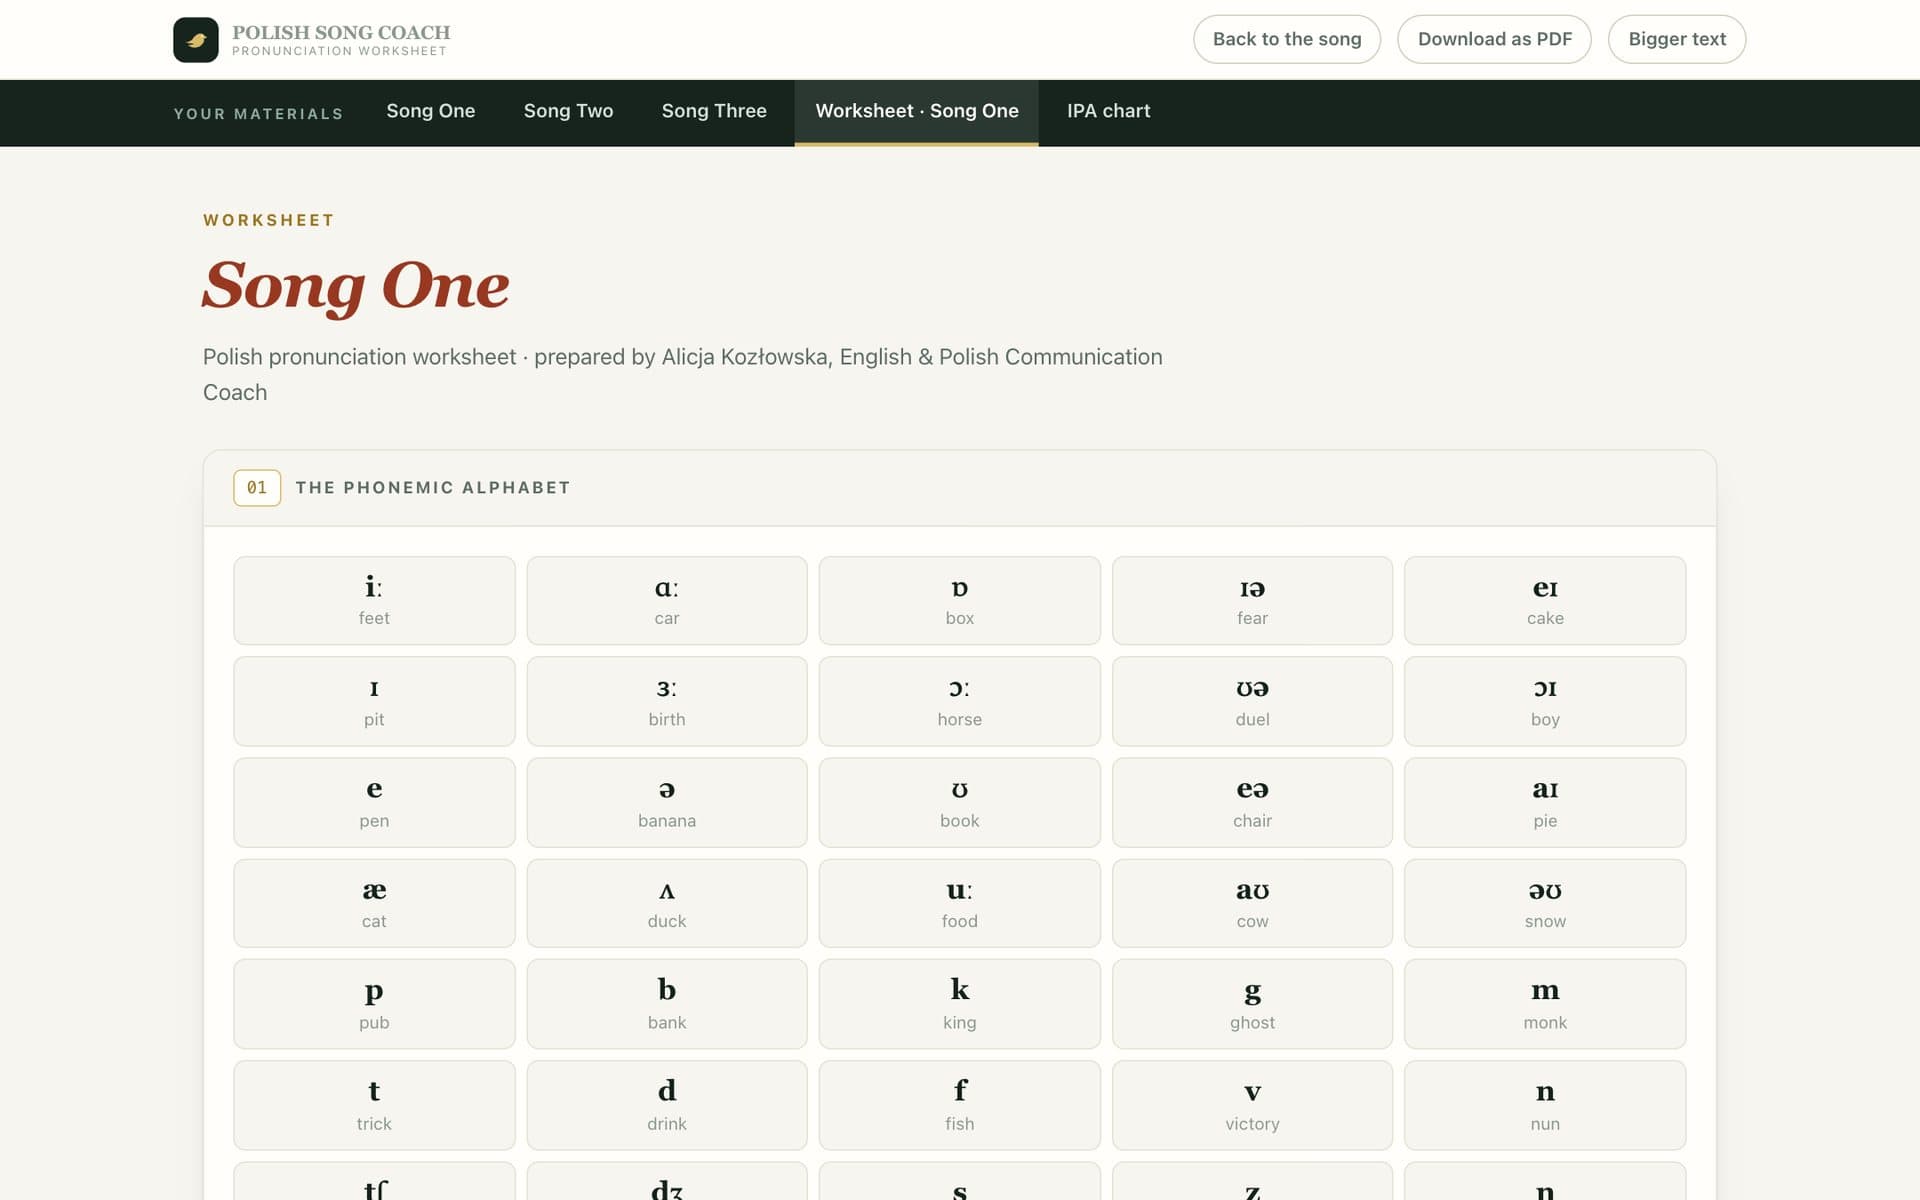Click the 01 section number badge
This screenshot has height=1200, width=1920.
coord(257,488)
